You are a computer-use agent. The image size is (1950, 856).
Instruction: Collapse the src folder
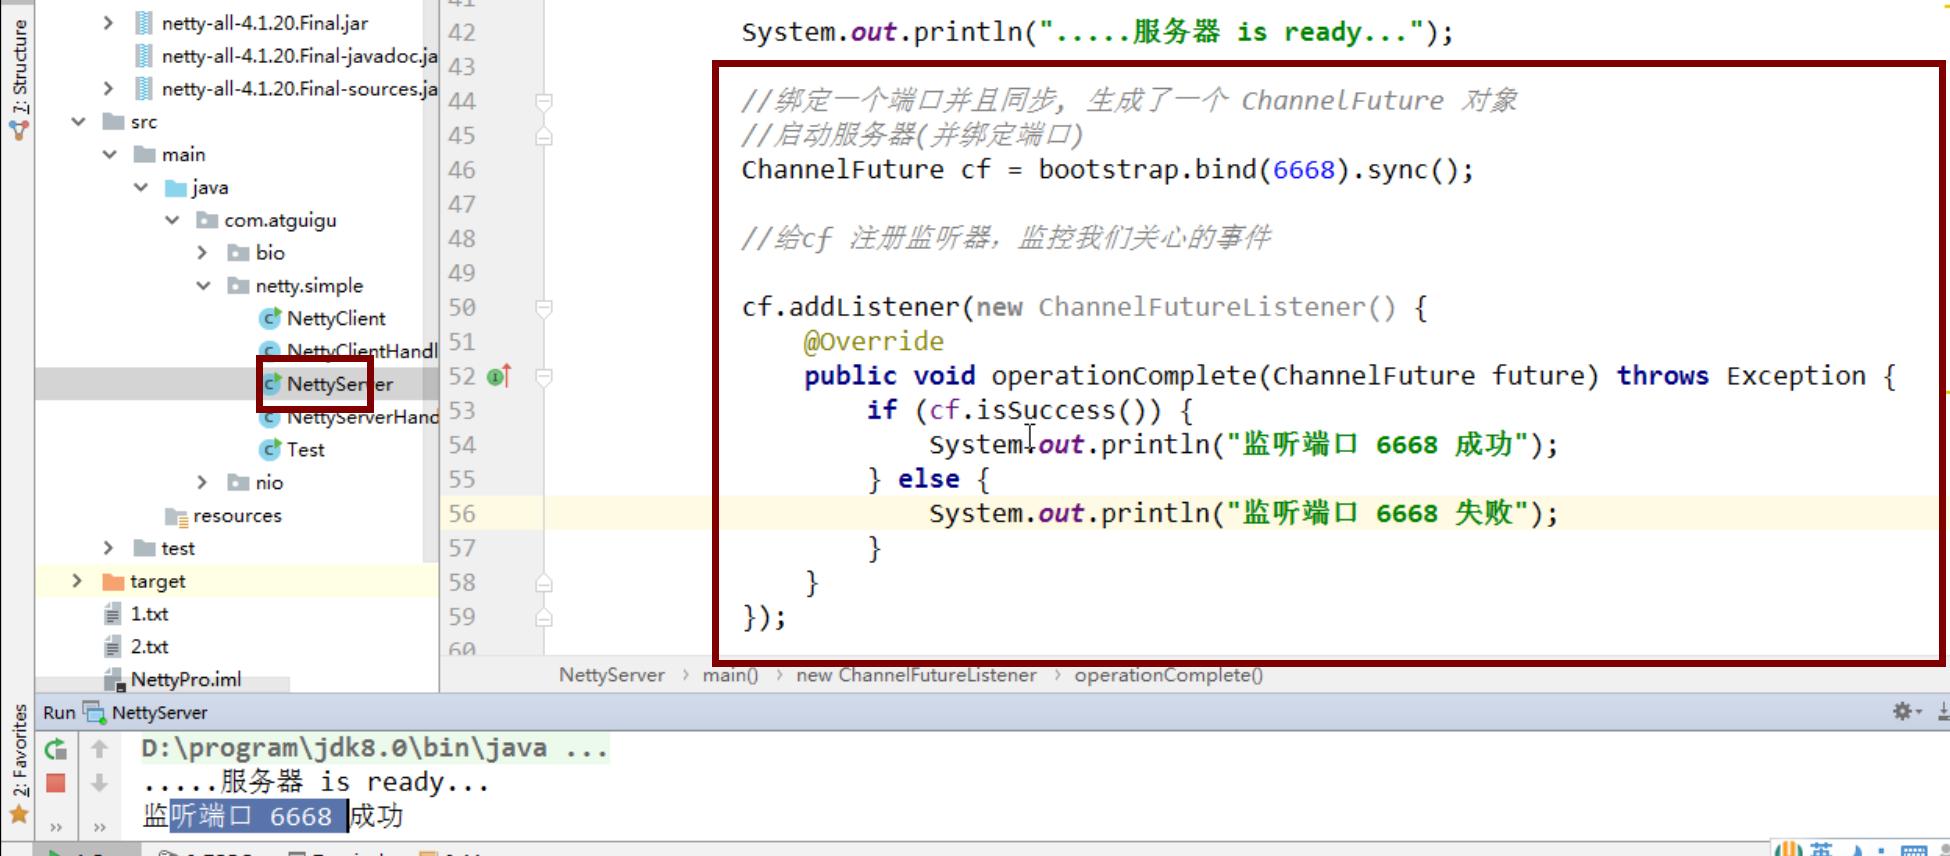(78, 121)
